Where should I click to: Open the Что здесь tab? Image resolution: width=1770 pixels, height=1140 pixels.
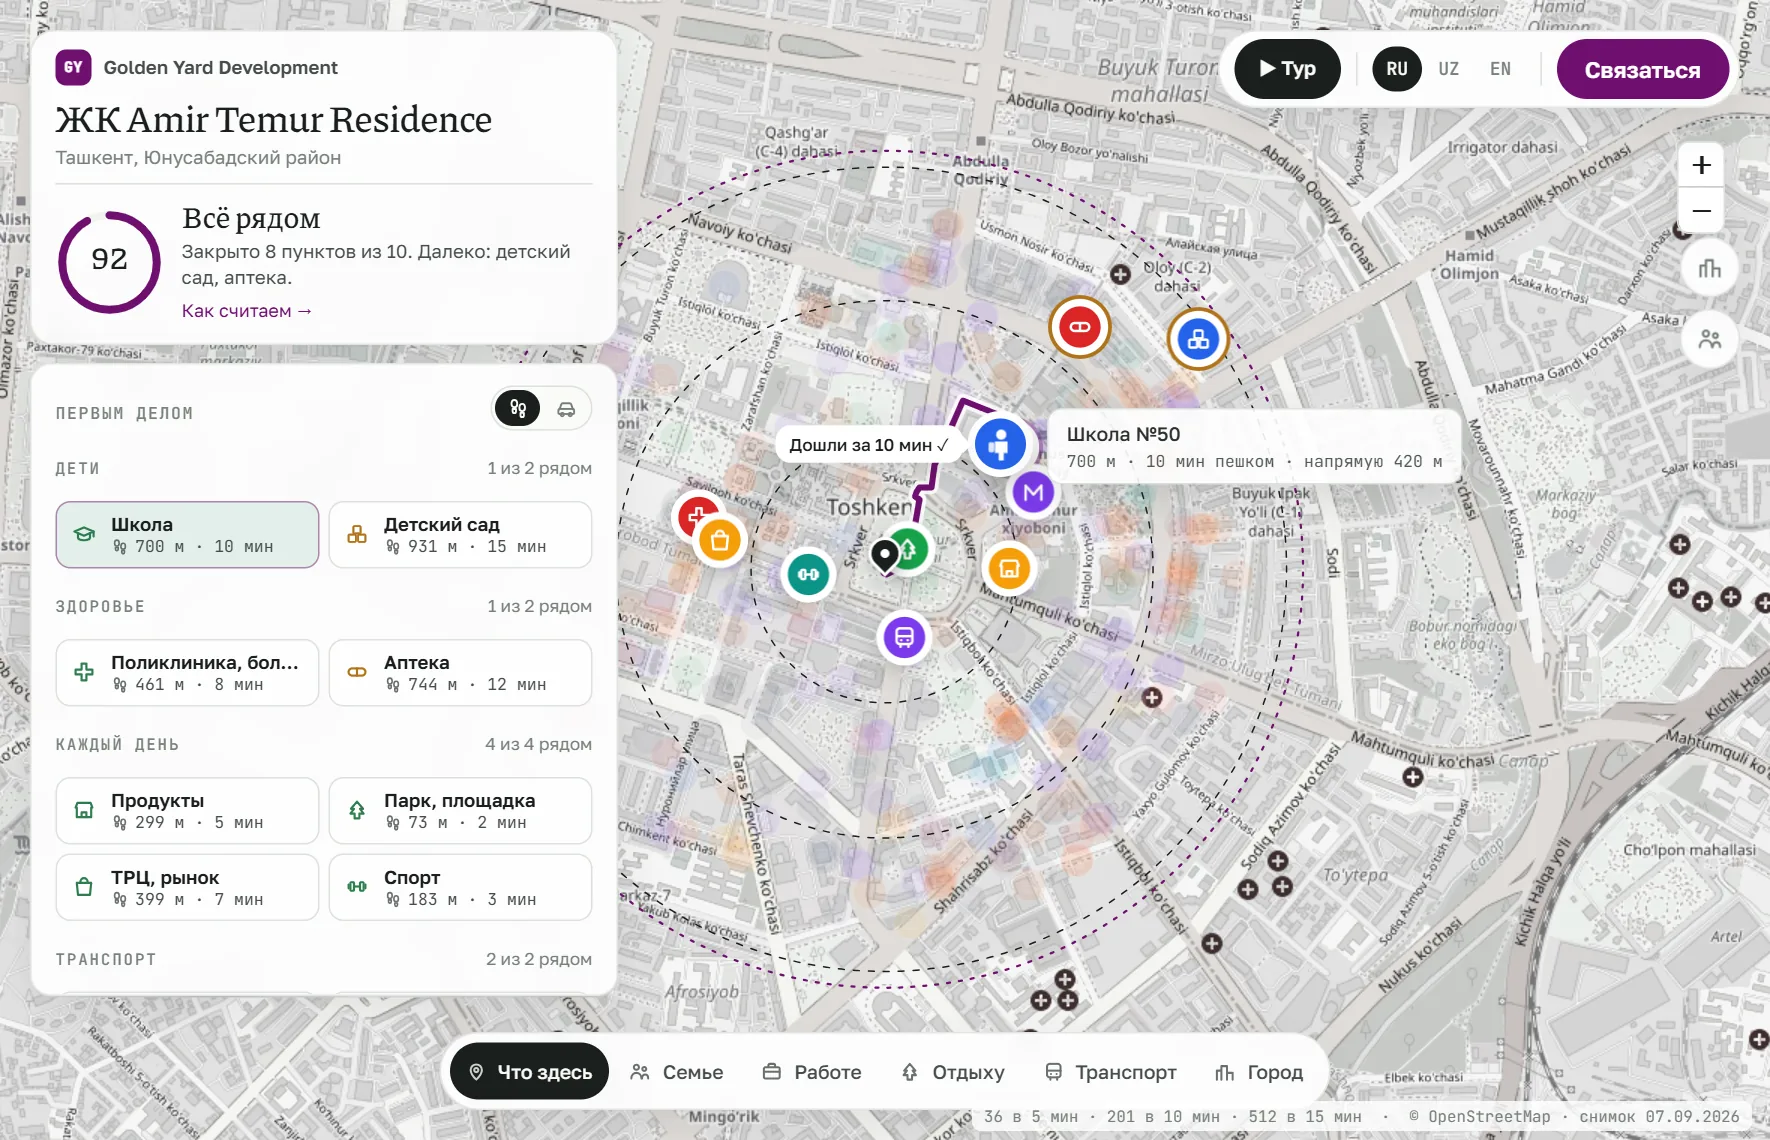[530, 1072]
